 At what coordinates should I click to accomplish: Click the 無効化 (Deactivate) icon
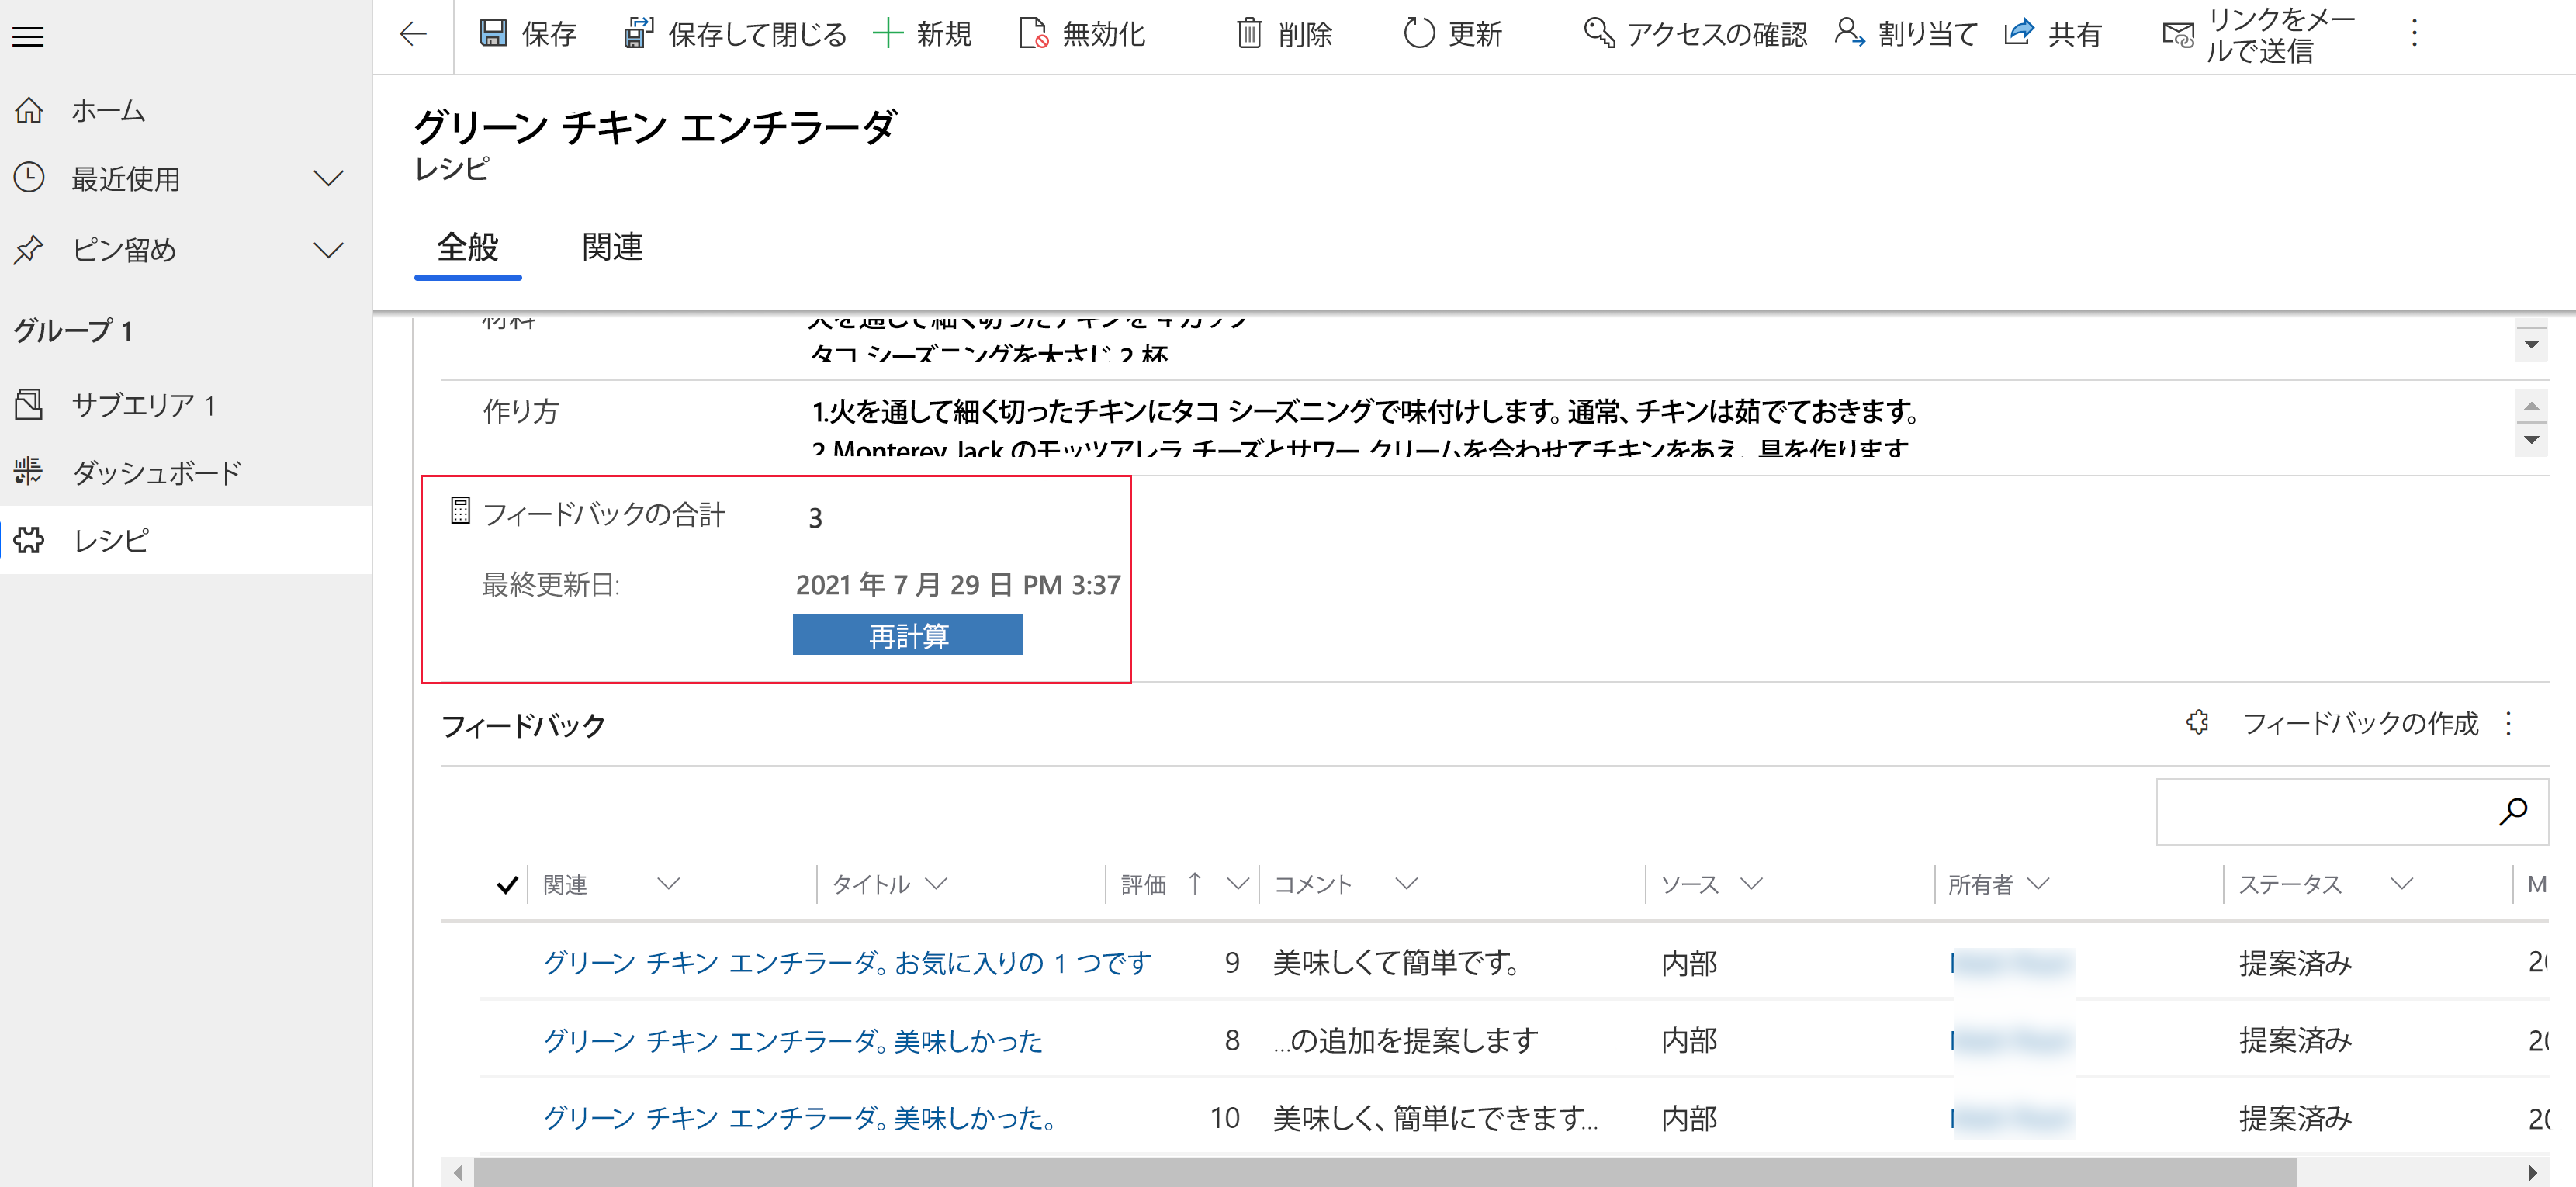click(1033, 33)
